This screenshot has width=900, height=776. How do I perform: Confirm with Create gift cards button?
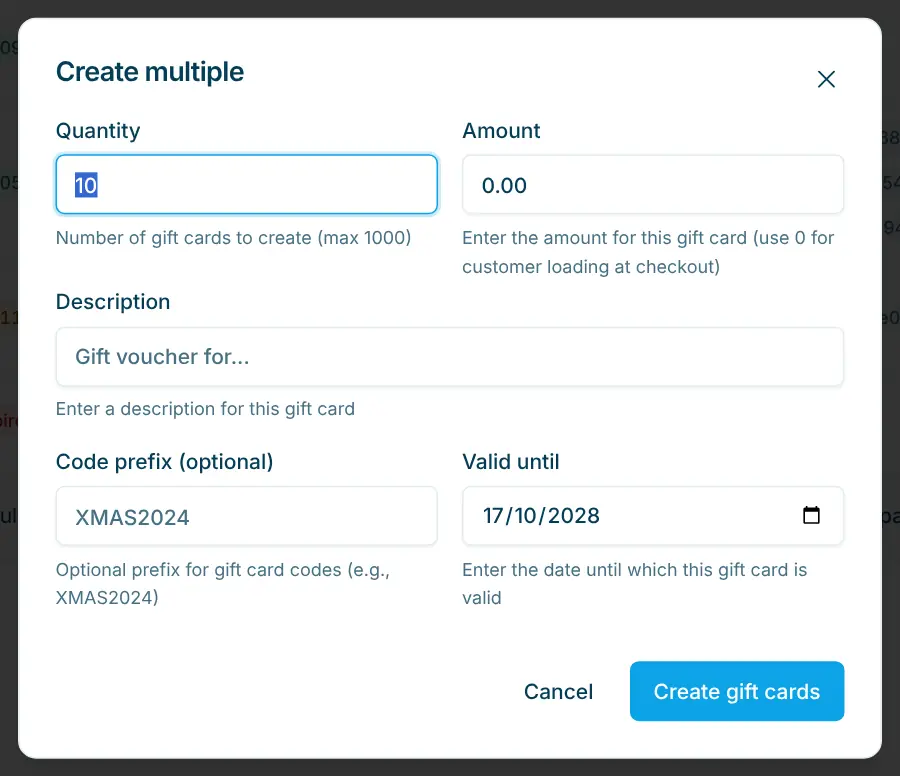[x=737, y=691]
